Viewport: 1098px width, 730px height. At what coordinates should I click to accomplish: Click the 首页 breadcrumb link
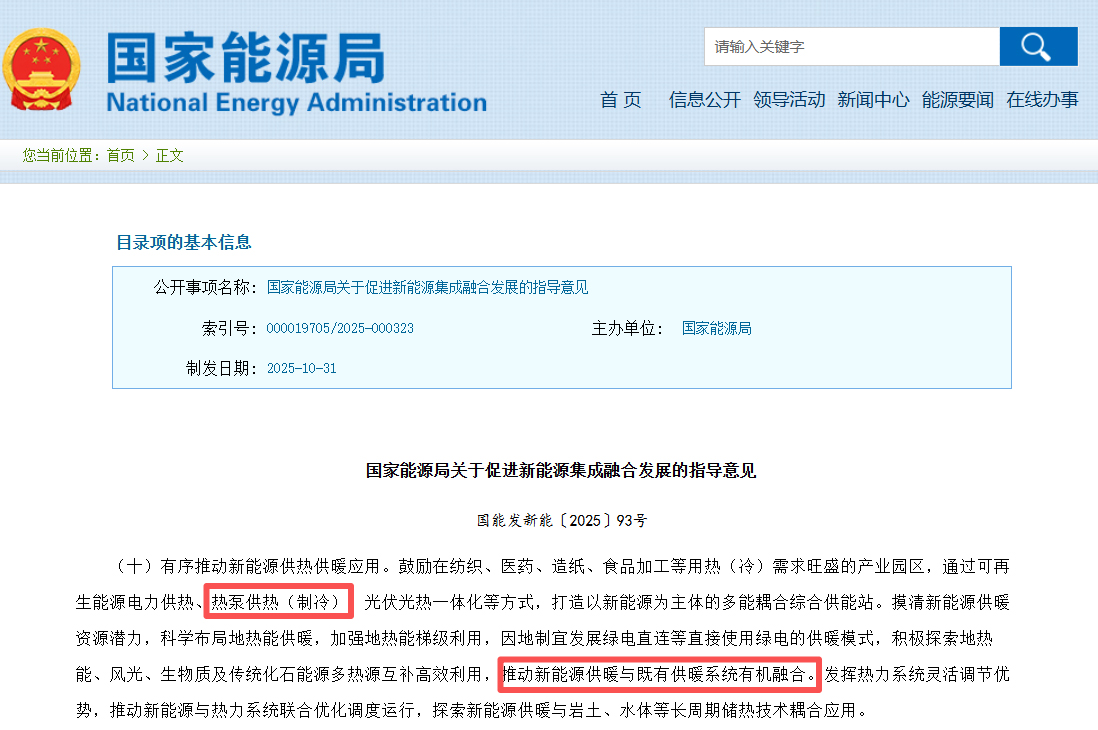(120, 155)
